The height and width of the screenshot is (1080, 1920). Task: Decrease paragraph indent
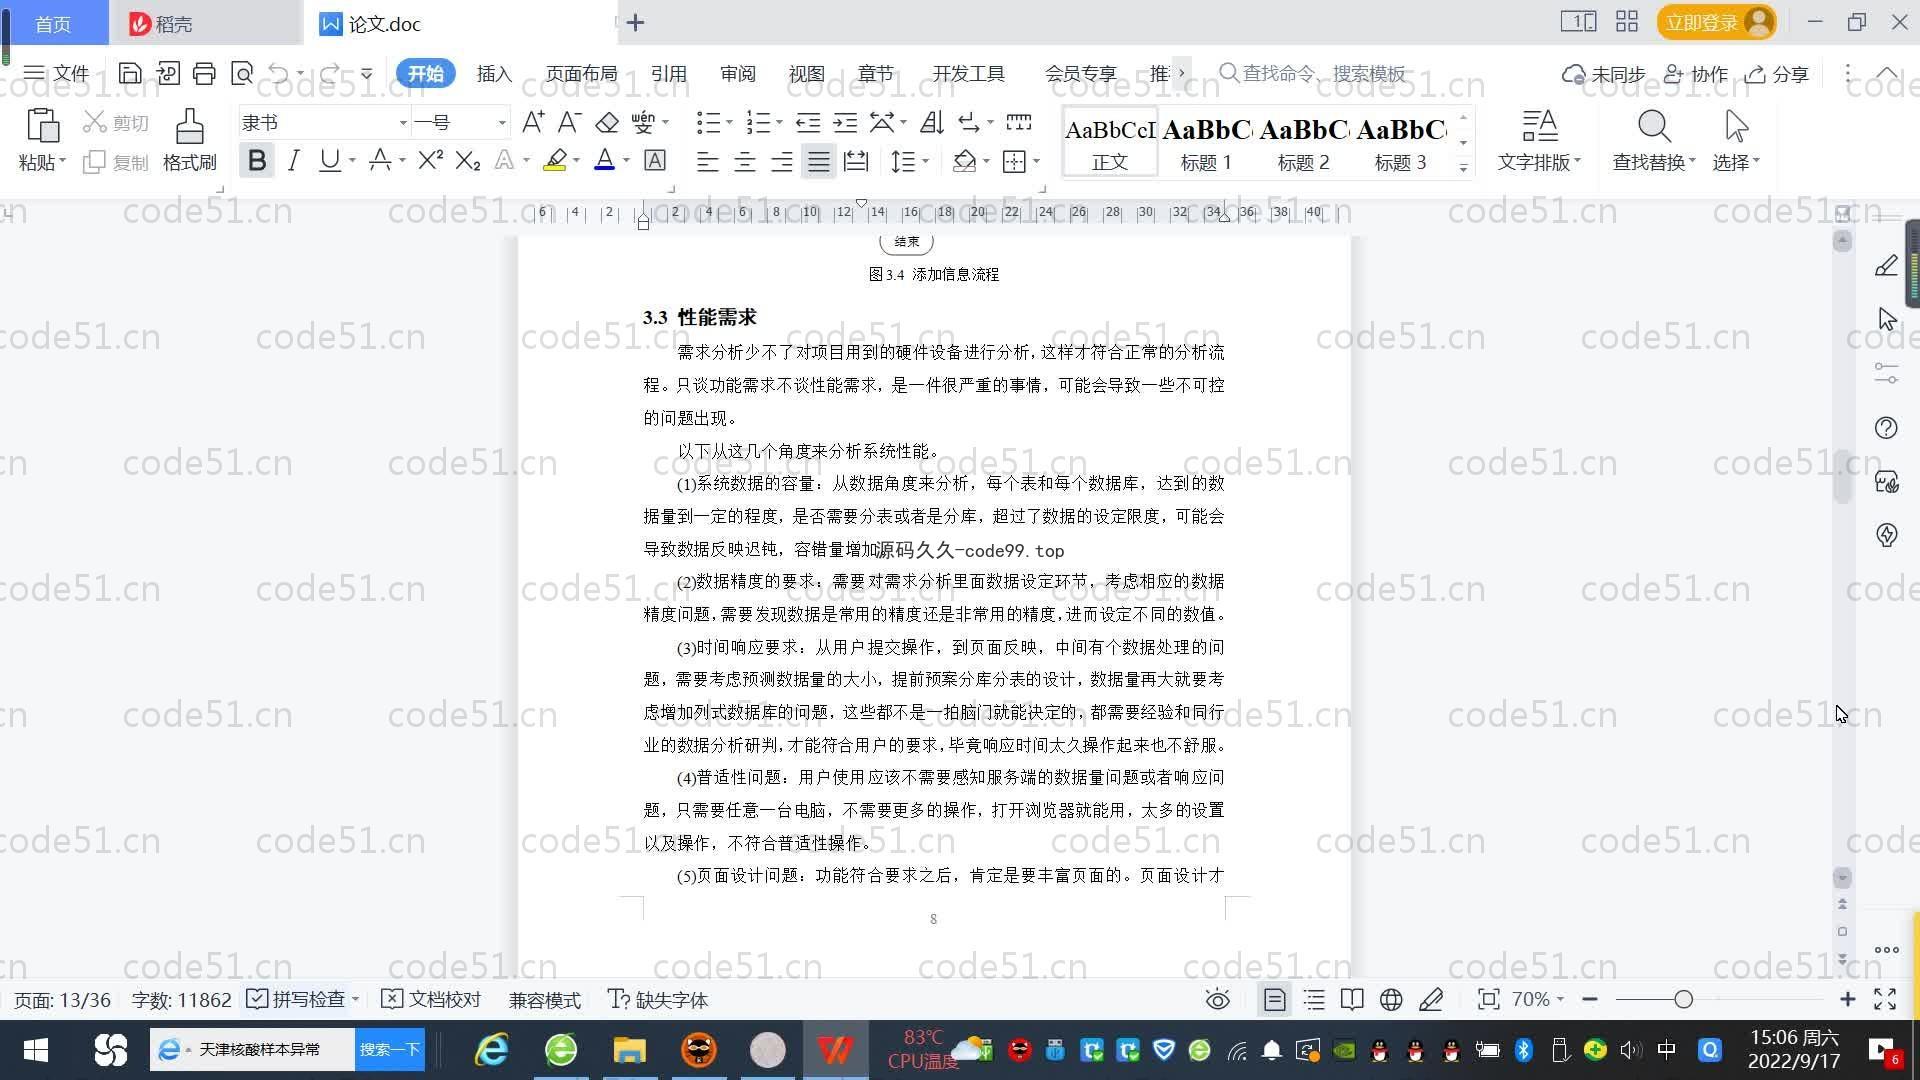tap(808, 122)
